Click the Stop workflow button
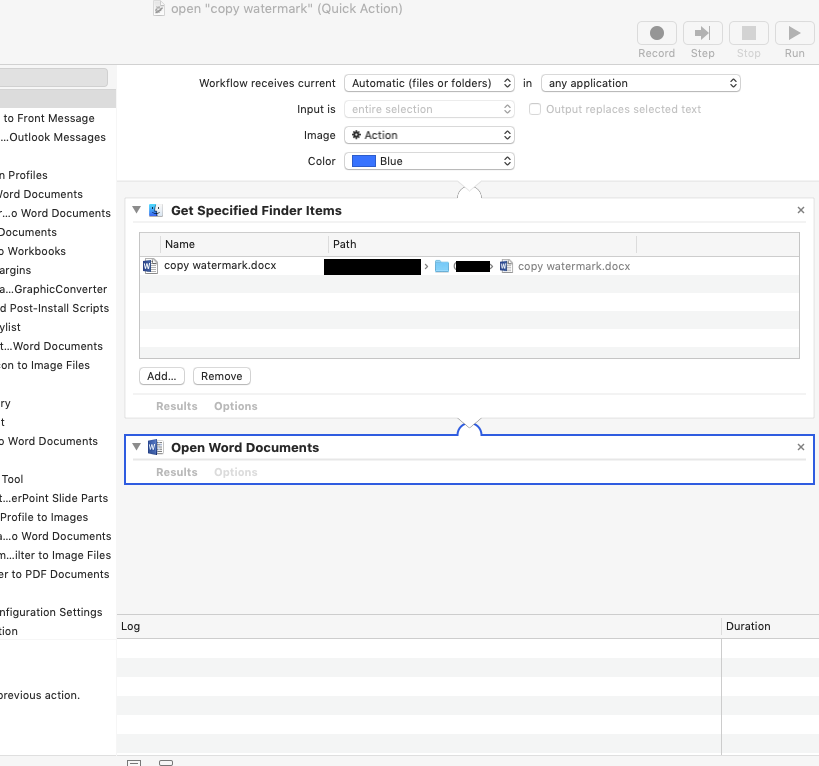 (748, 34)
